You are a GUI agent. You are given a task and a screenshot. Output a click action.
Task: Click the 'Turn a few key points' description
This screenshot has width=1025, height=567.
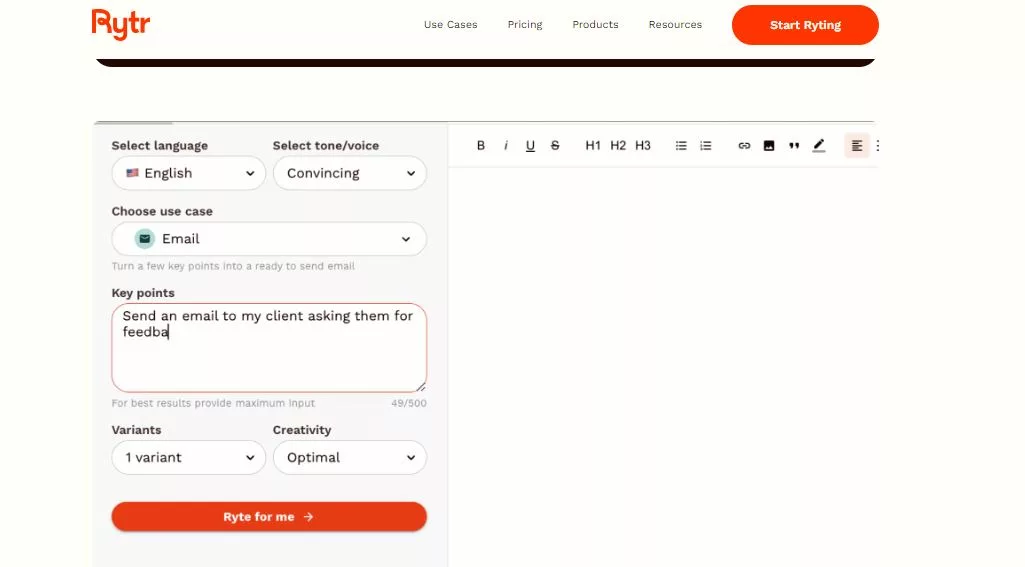point(233,266)
